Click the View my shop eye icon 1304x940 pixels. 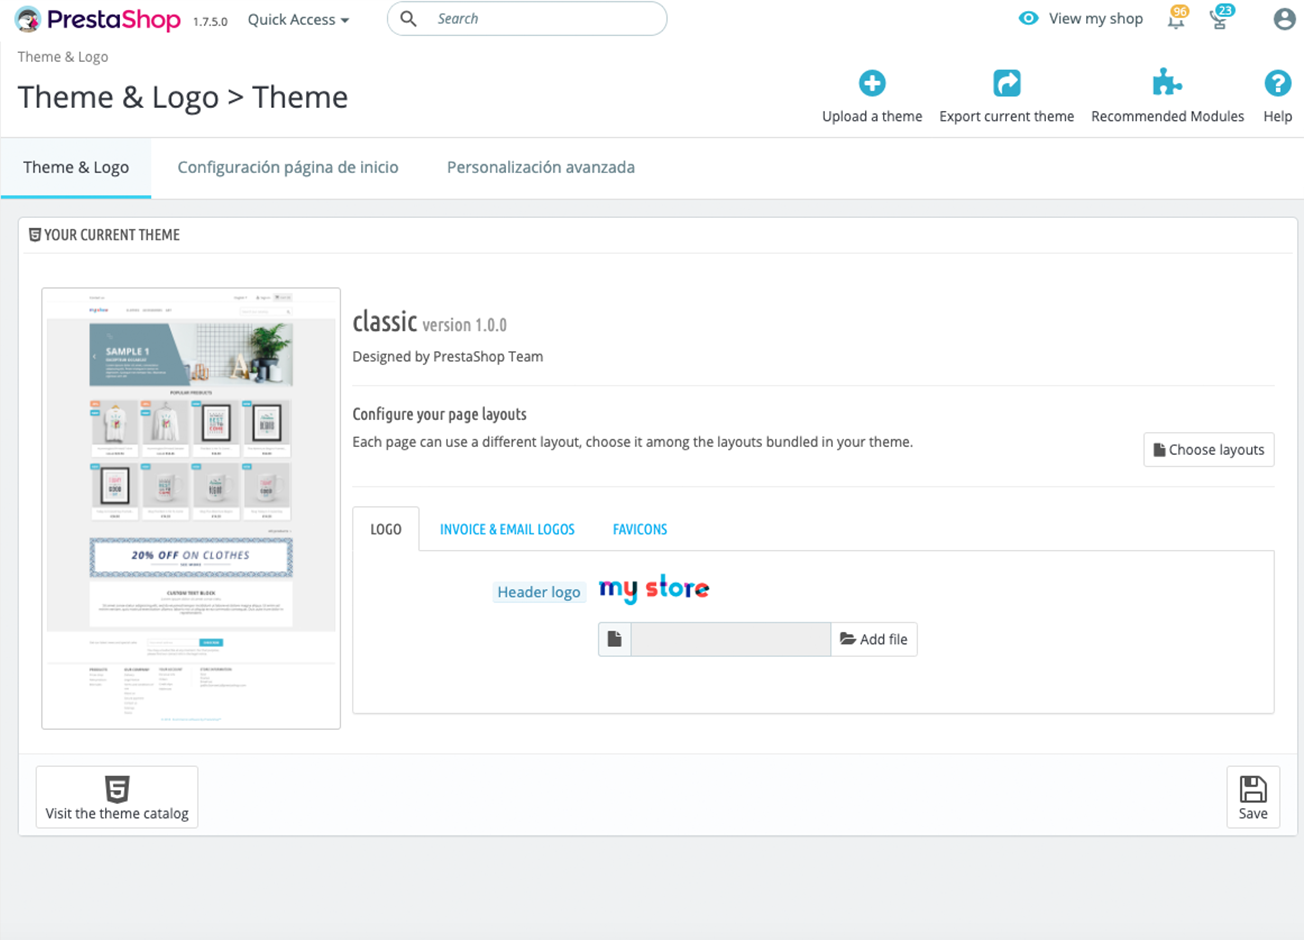(x=1028, y=18)
